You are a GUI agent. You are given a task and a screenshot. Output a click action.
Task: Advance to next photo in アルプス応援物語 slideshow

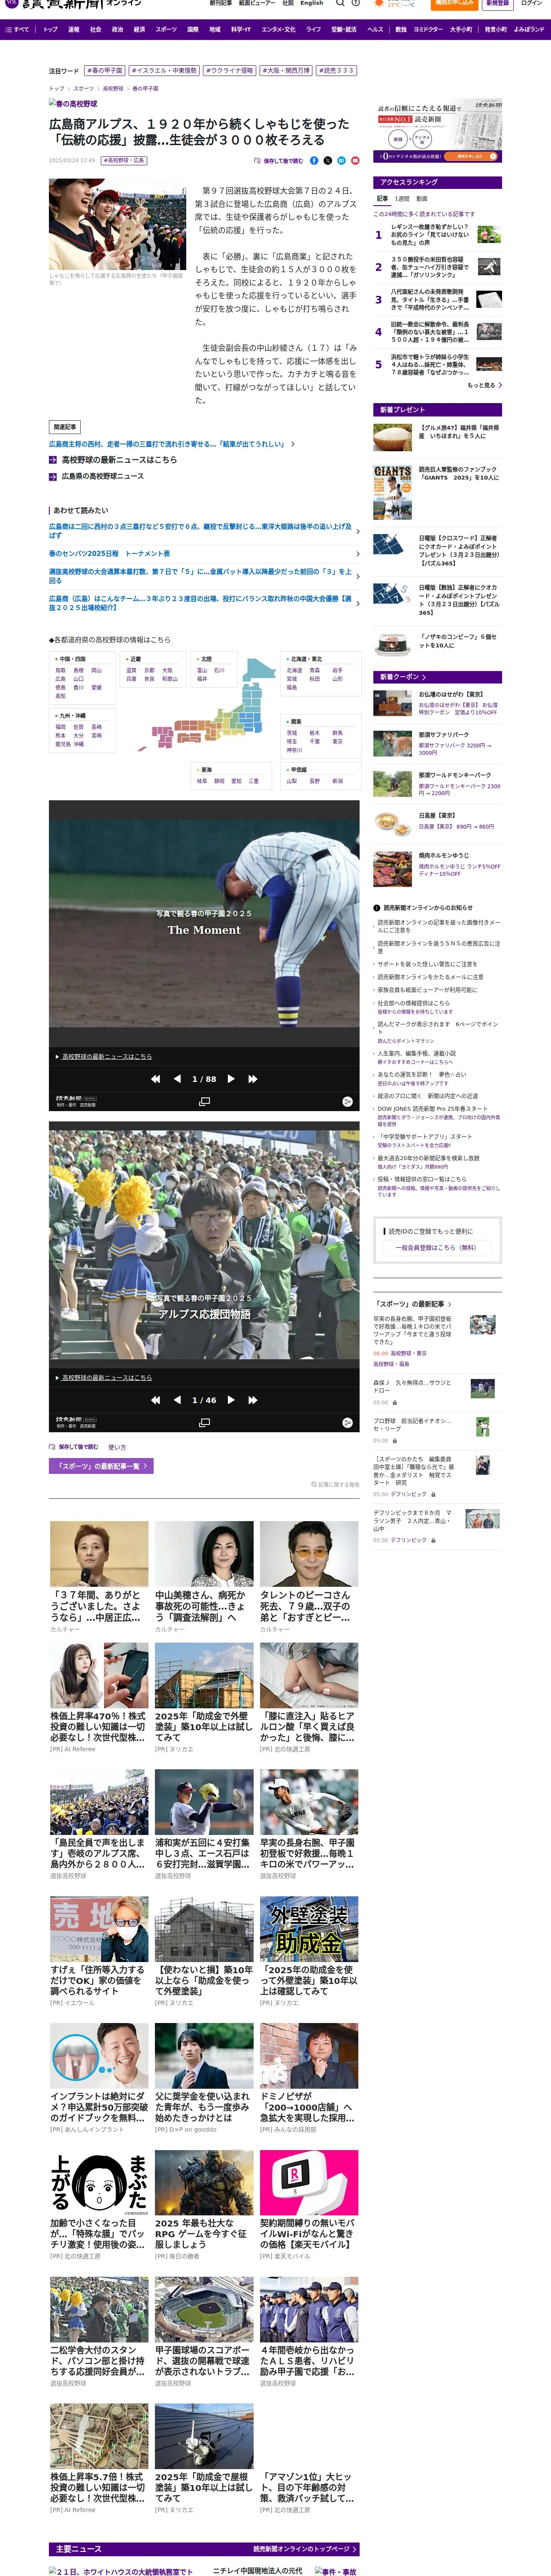coord(231,1400)
